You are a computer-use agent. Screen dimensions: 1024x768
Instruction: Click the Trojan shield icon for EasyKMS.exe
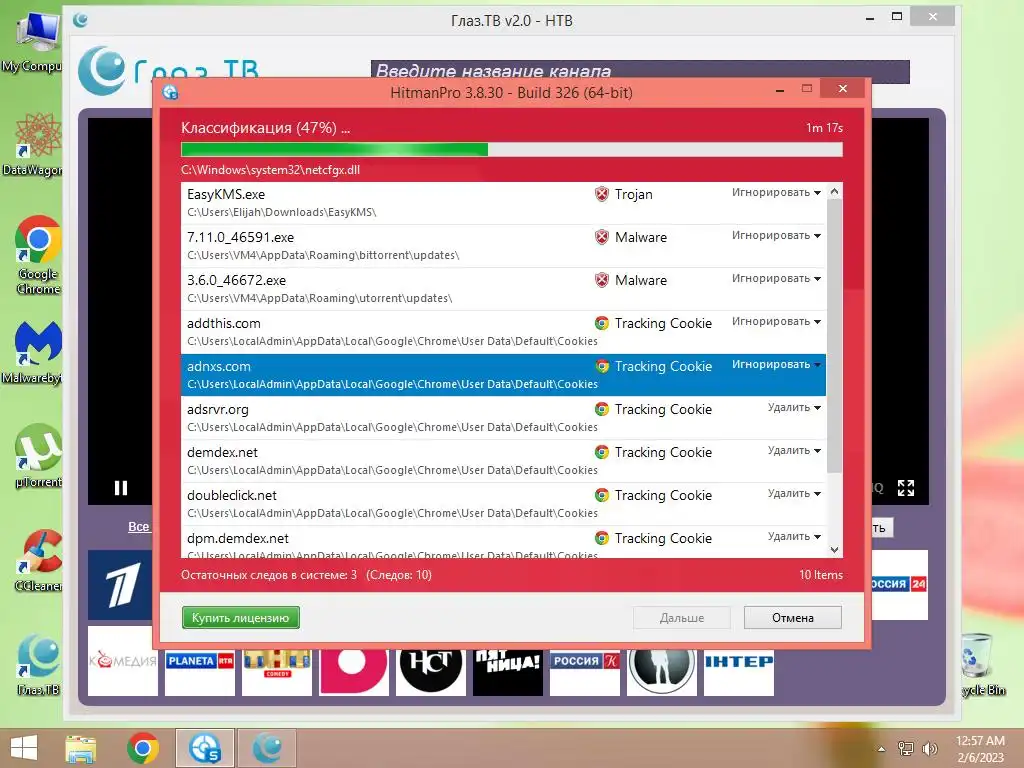click(x=601, y=194)
